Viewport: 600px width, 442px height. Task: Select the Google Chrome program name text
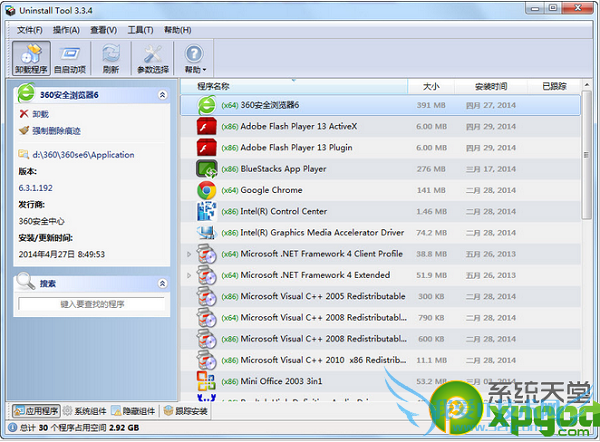point(271,190)
